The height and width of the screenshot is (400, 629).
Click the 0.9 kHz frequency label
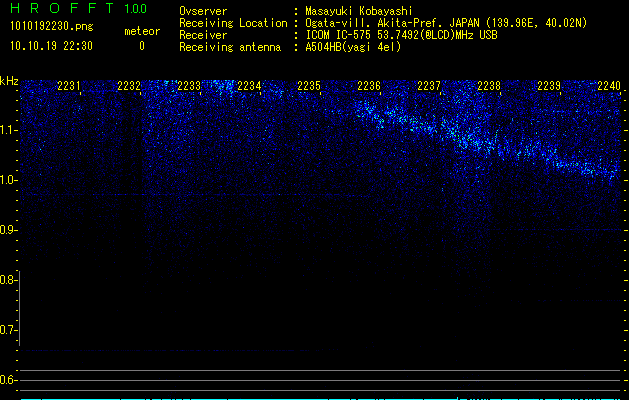coord(8,230)
